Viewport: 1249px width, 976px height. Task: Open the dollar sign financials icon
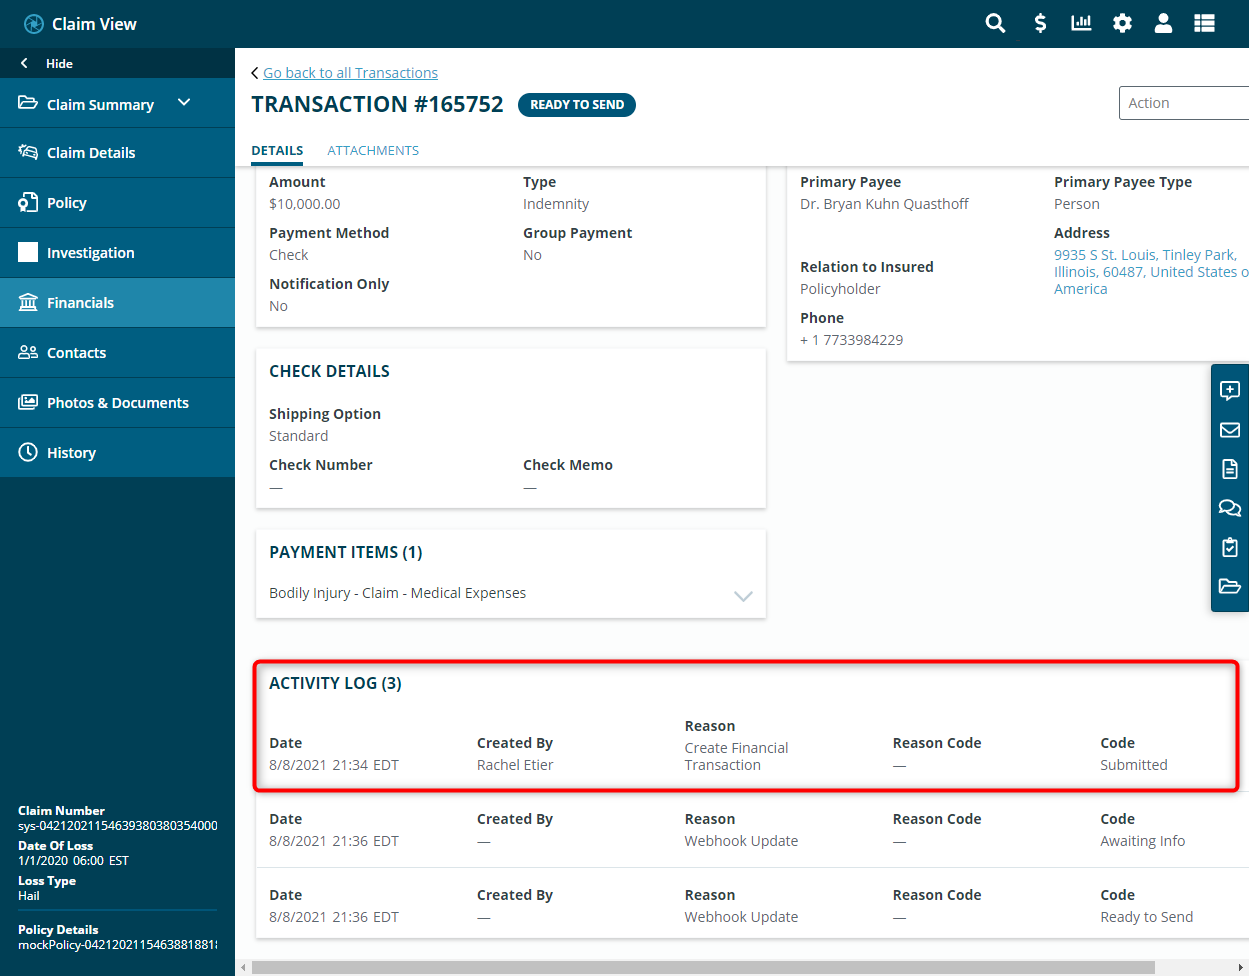point(1040,23)
